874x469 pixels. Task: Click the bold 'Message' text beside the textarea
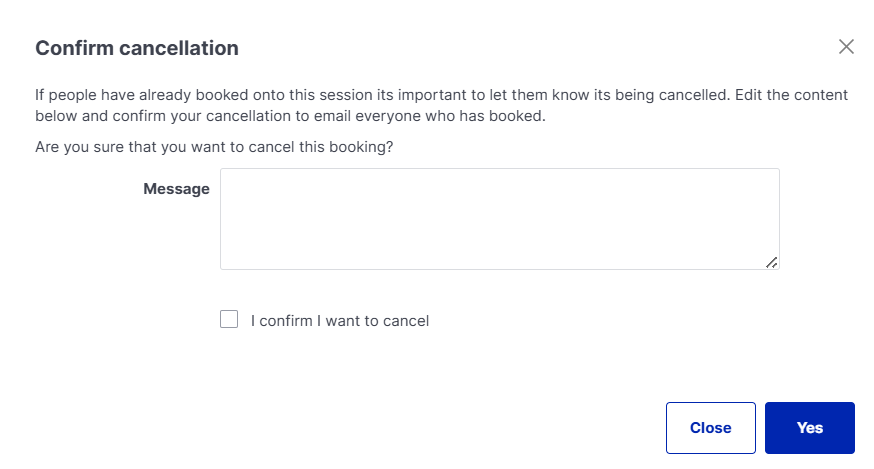(176, 188)
